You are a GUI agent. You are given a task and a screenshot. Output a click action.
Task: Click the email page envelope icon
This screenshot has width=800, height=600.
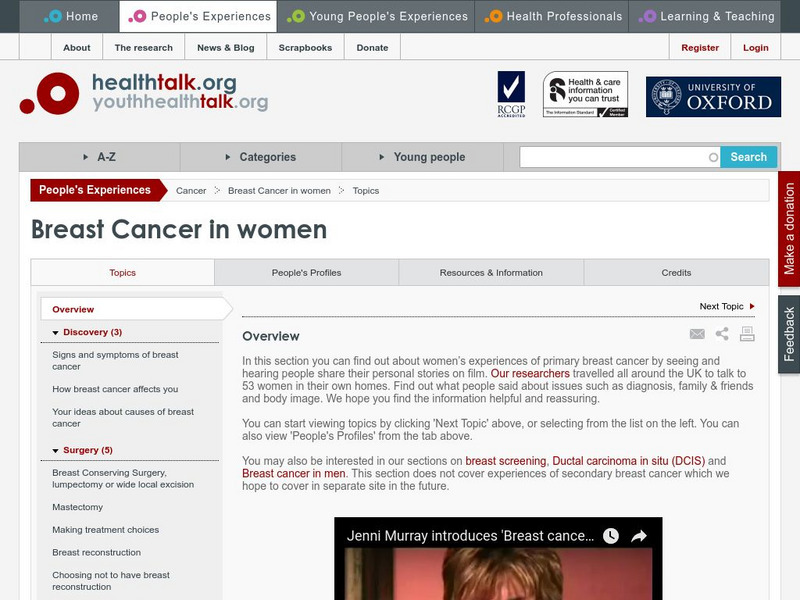tap(697, 335)
